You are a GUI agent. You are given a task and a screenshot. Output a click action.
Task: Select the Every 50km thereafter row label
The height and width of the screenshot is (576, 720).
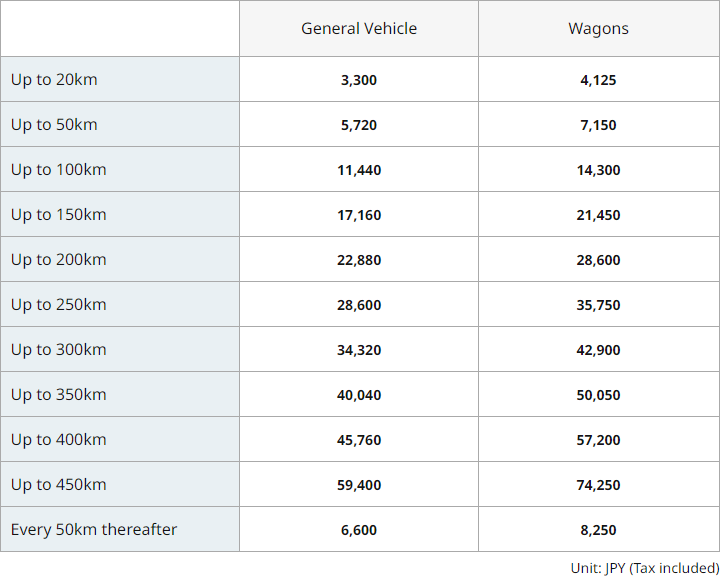tap(94, 530)
